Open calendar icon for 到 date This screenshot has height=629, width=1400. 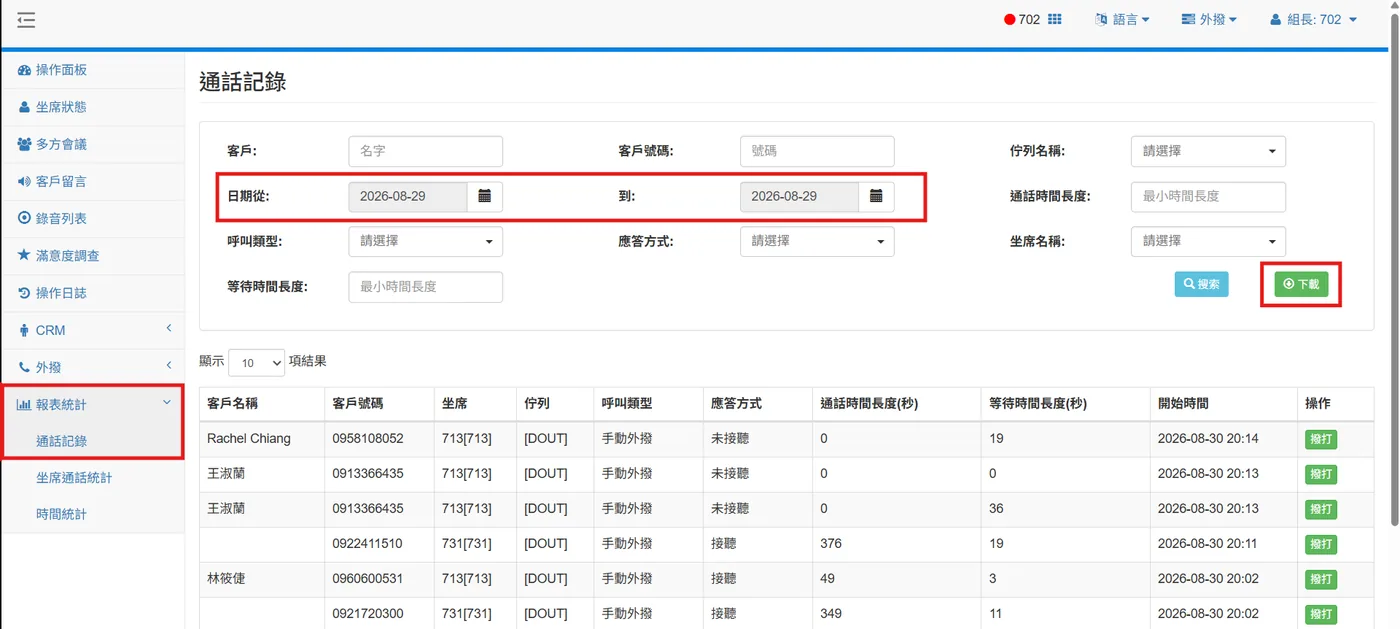[x=876, y=197]
